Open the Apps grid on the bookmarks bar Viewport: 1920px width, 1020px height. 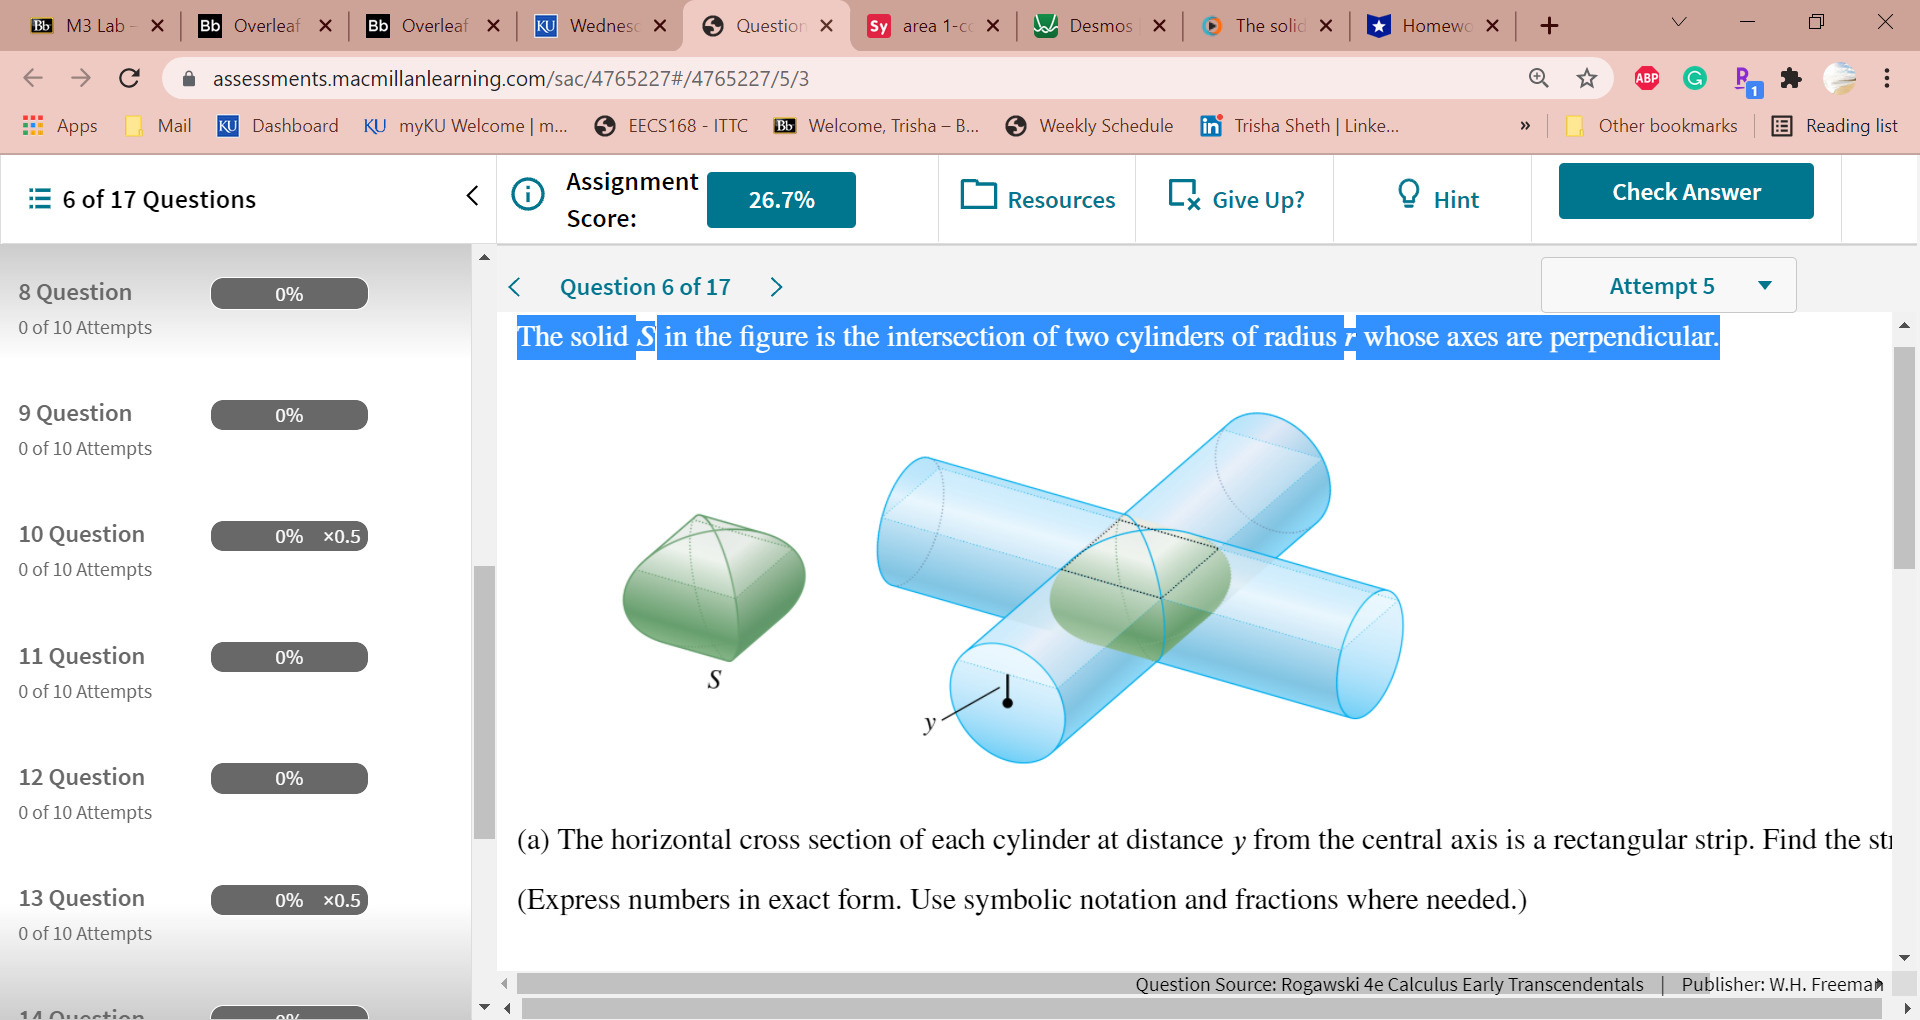33,125
